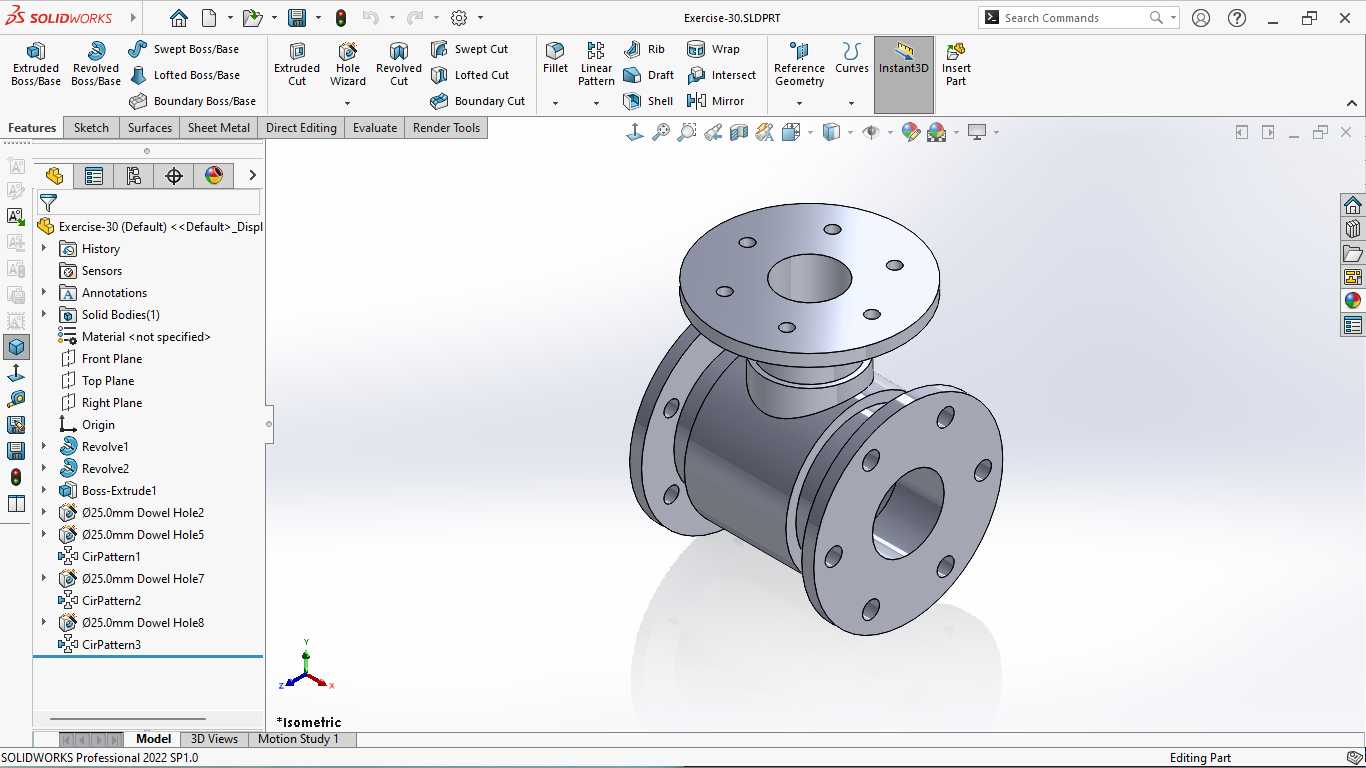1366x768 pixels.
Task: Open the Hole Wizard
Action: (348, 64)
